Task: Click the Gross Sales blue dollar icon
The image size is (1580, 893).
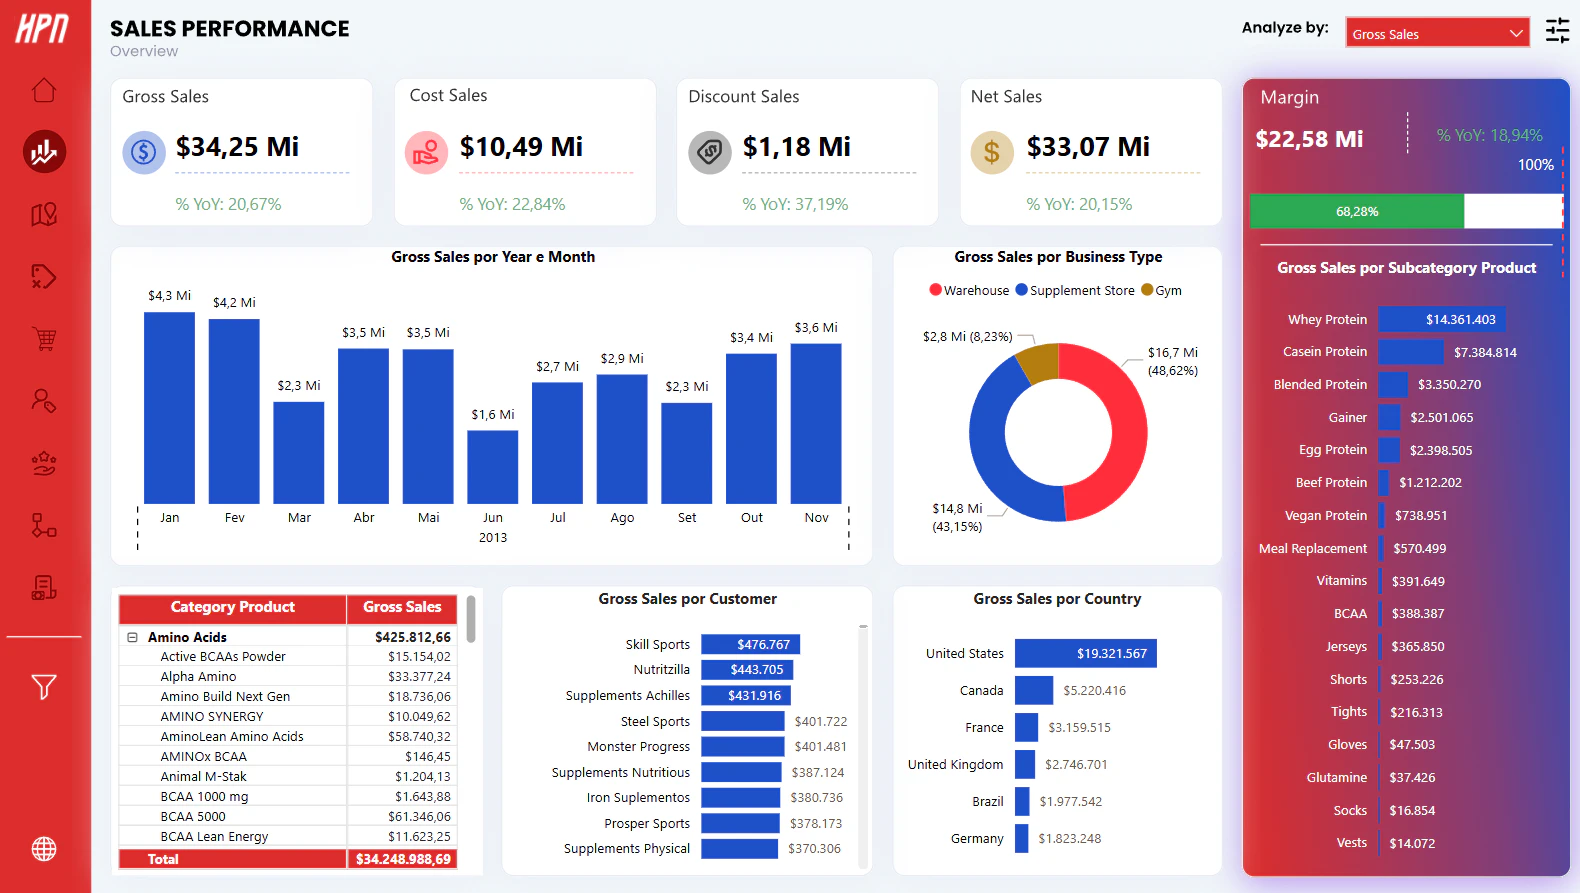Action: [x=144, y=153]
